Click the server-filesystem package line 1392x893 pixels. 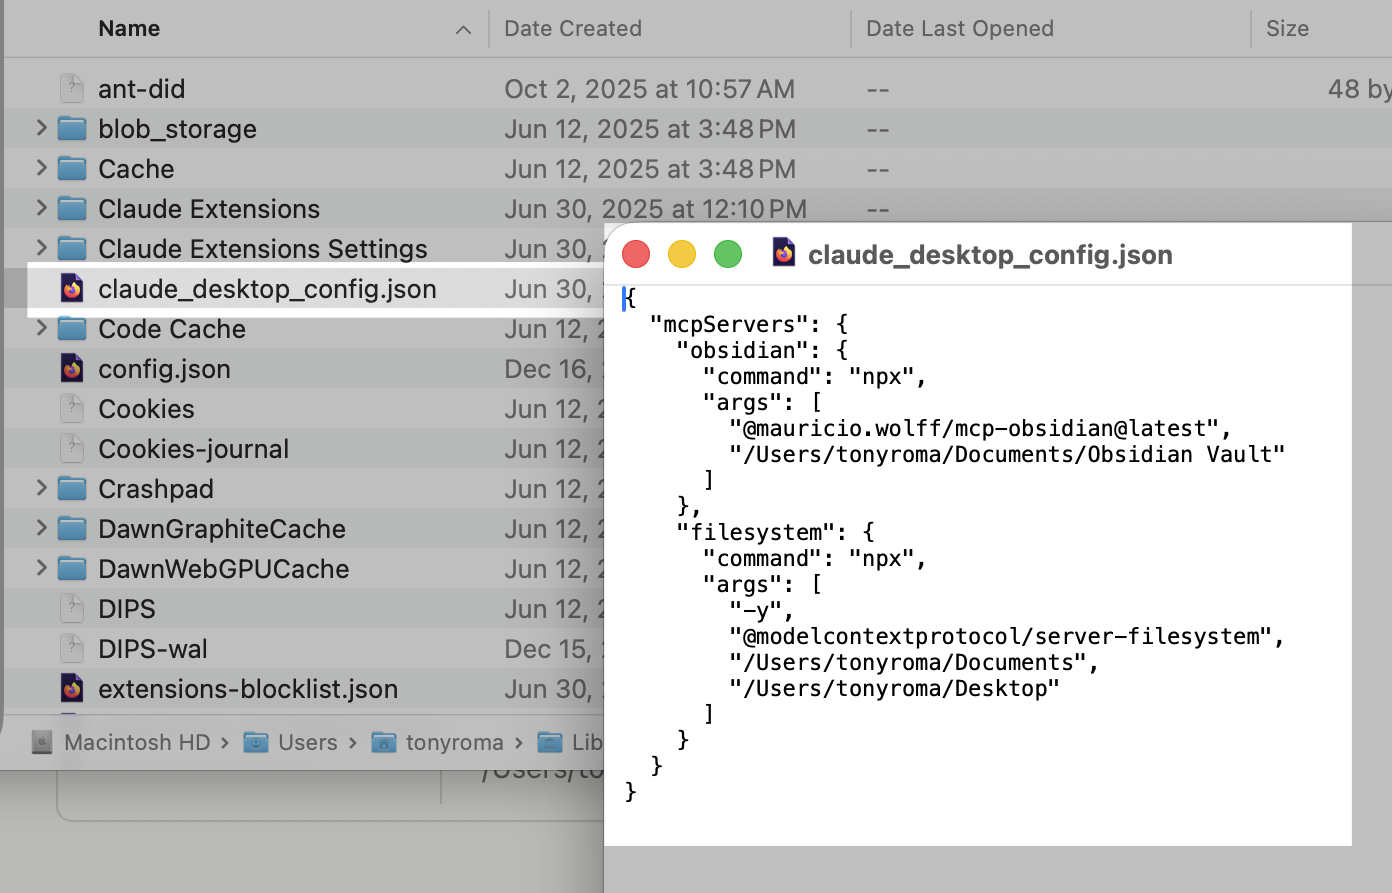point(1007,636)
